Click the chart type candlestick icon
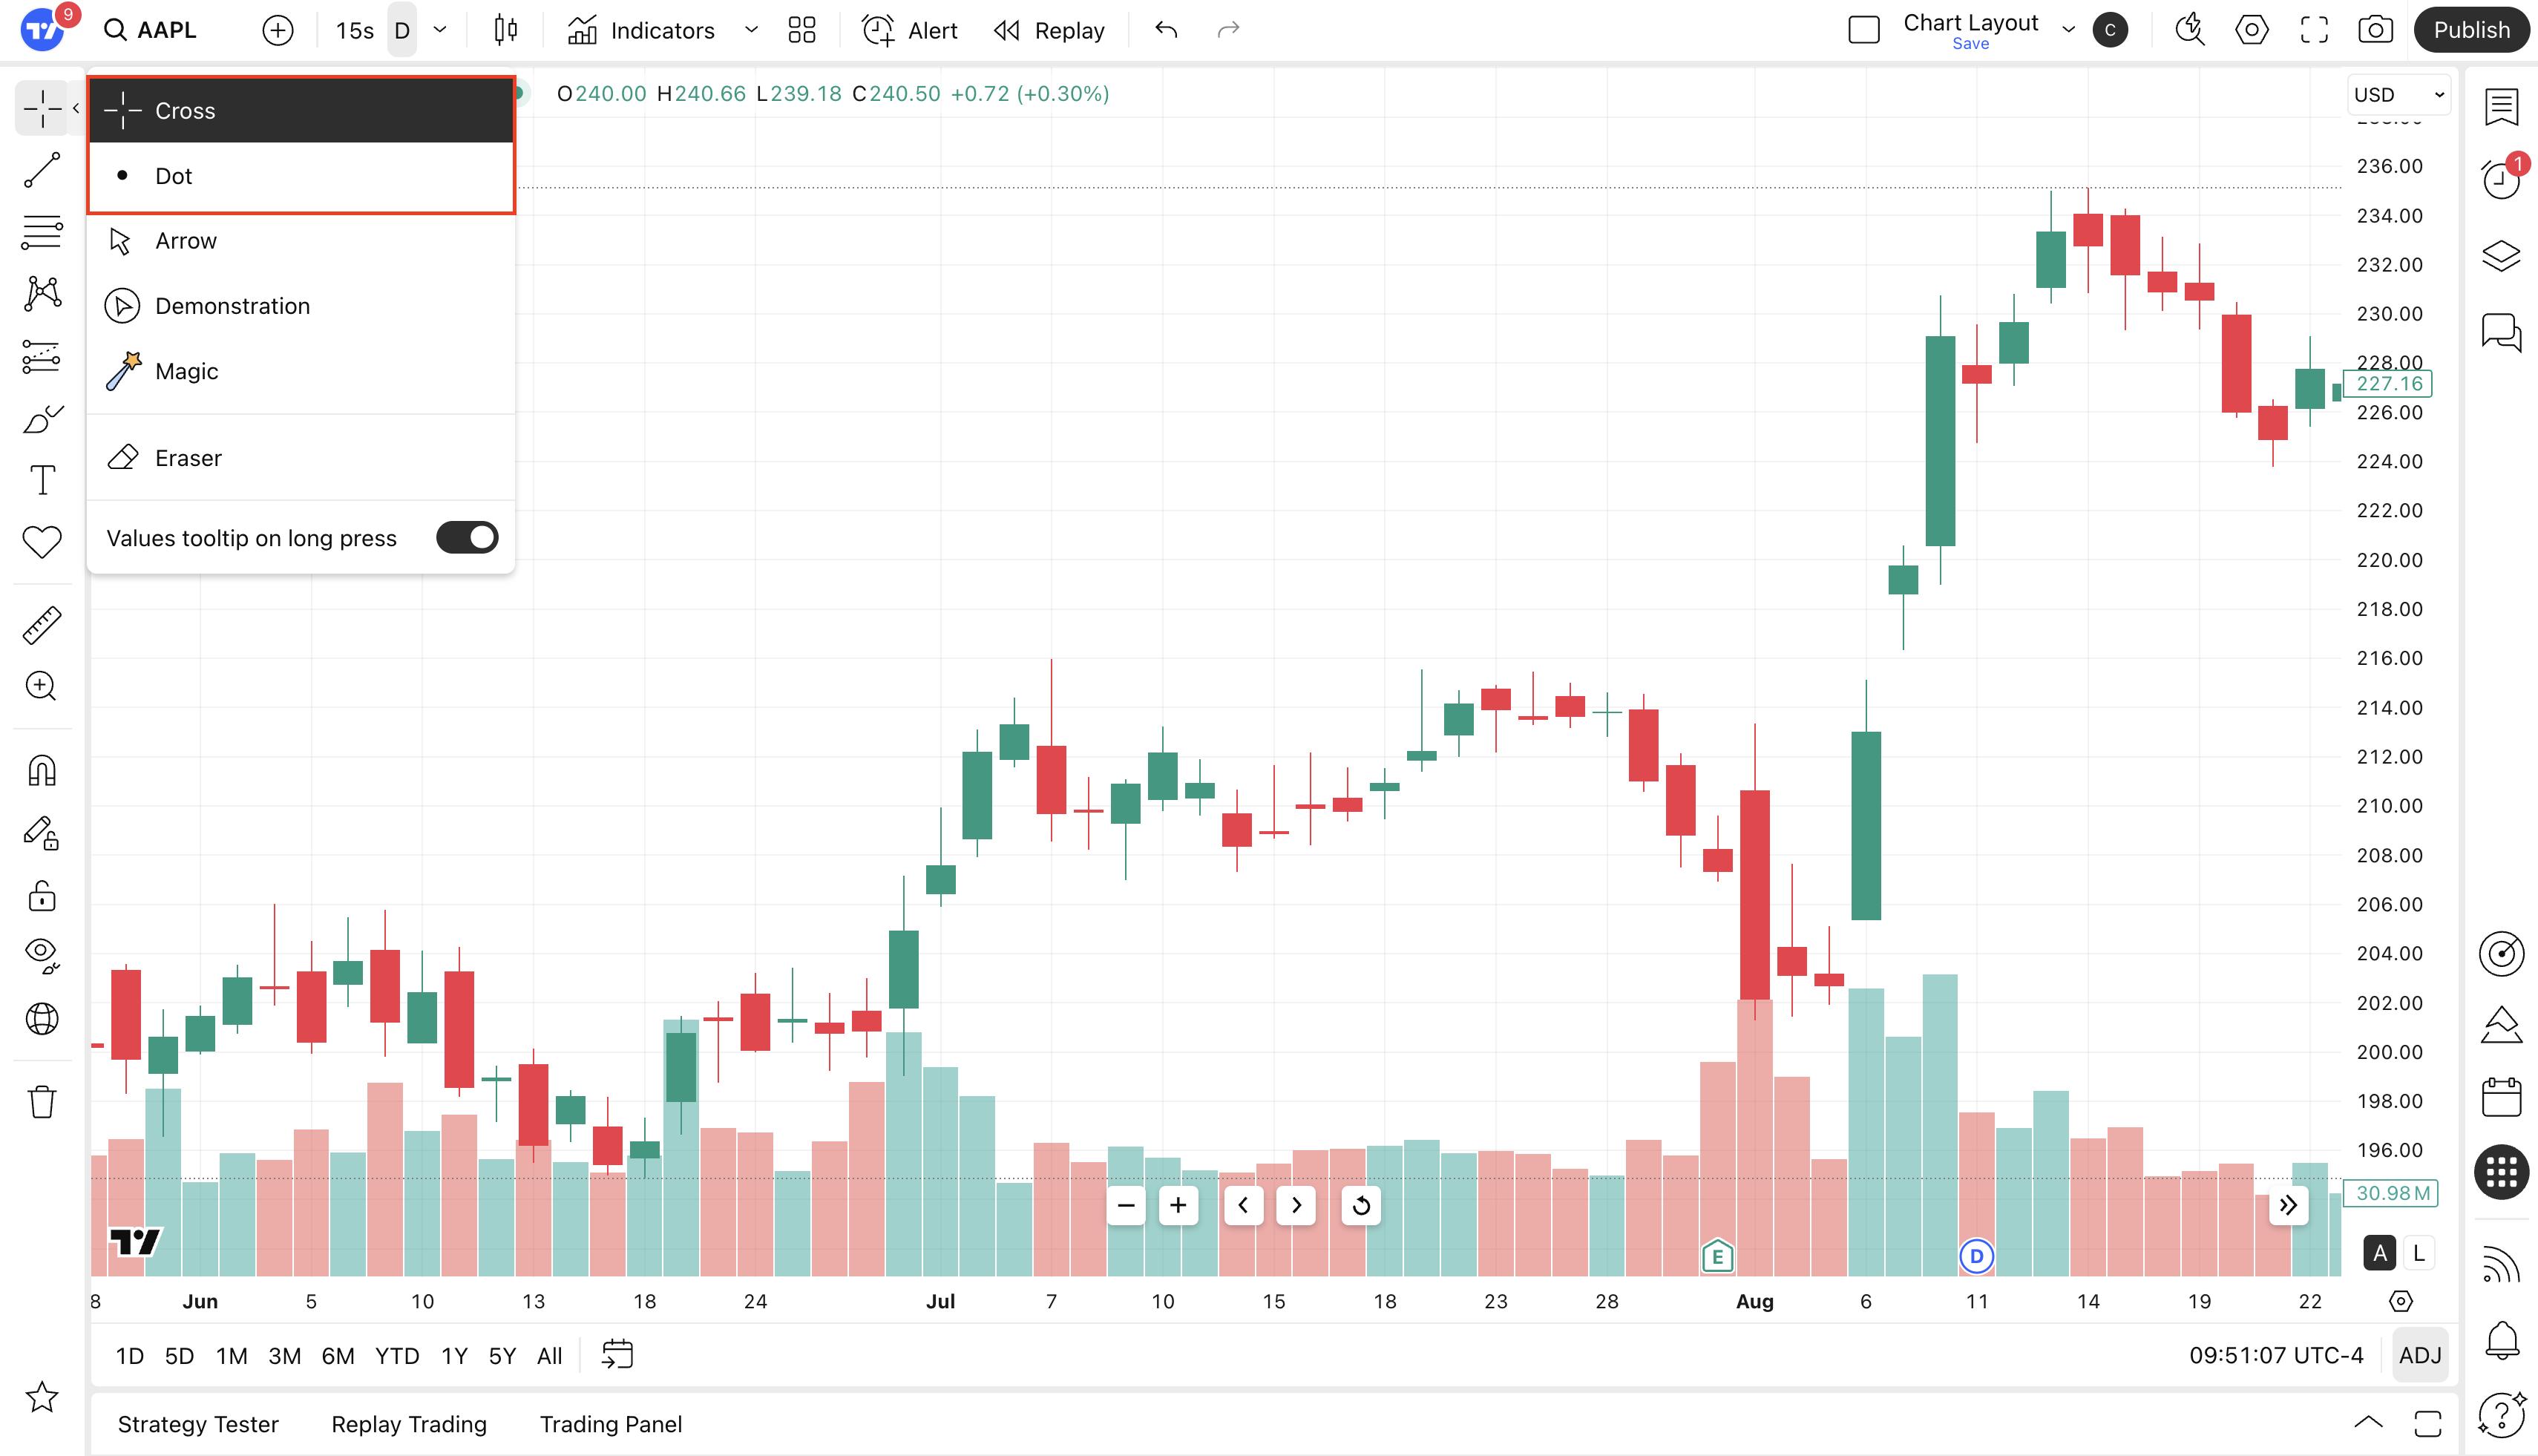The width and height of the screenshot is (2538, 1456). click(506, 30)
